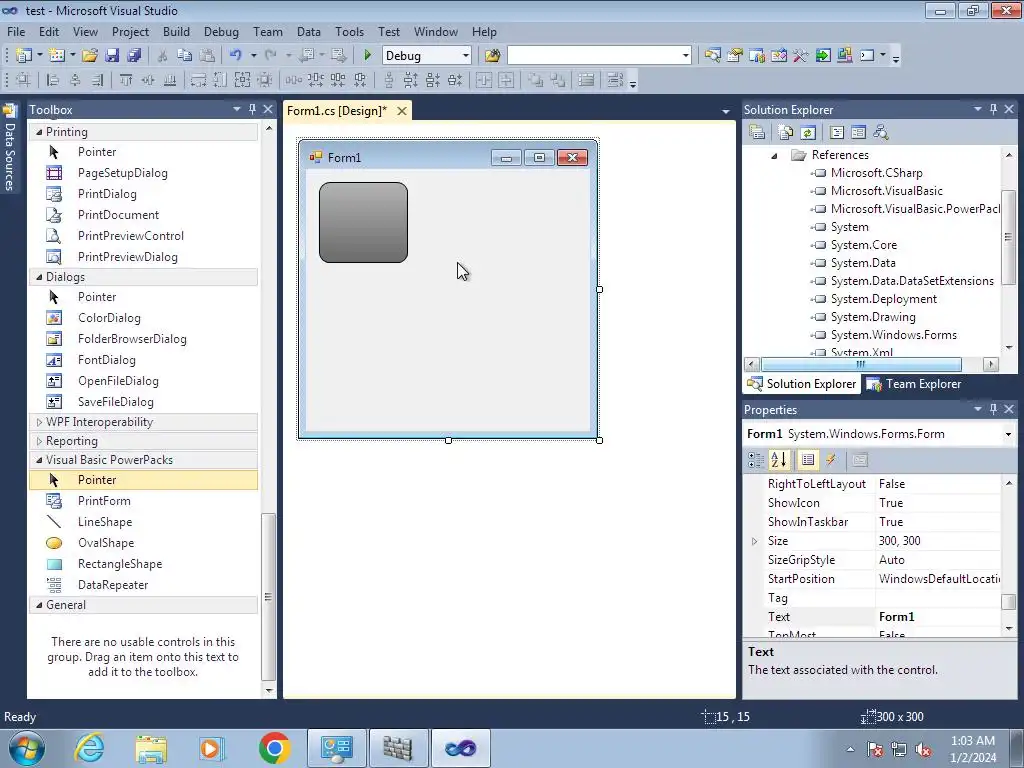The width and height of the screenshot is (1024, 768).
Task: Click the Undo arrow icon
Action: pos(235,56)
